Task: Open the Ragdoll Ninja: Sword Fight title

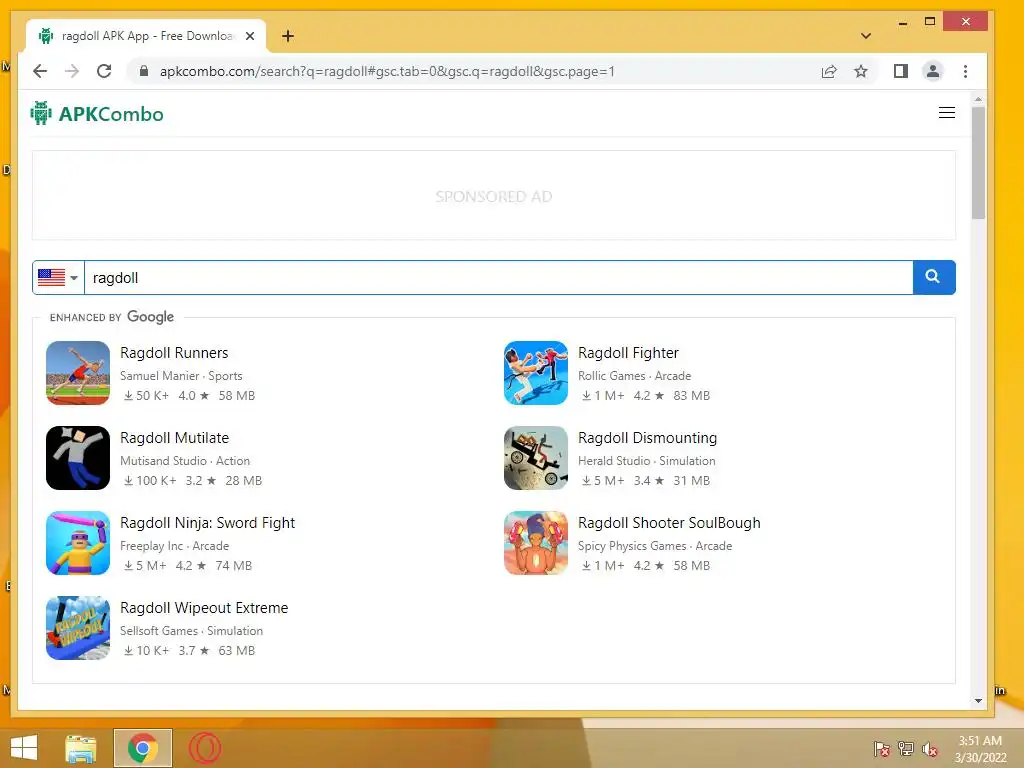Action: point(208,522)
